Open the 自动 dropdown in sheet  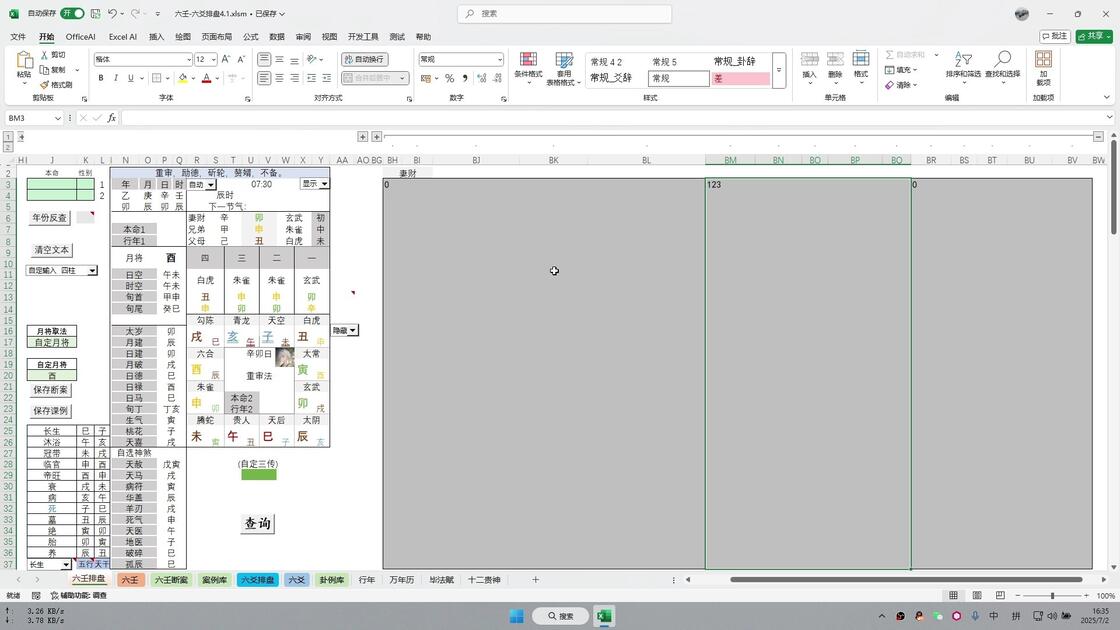(x=211, y=184)
